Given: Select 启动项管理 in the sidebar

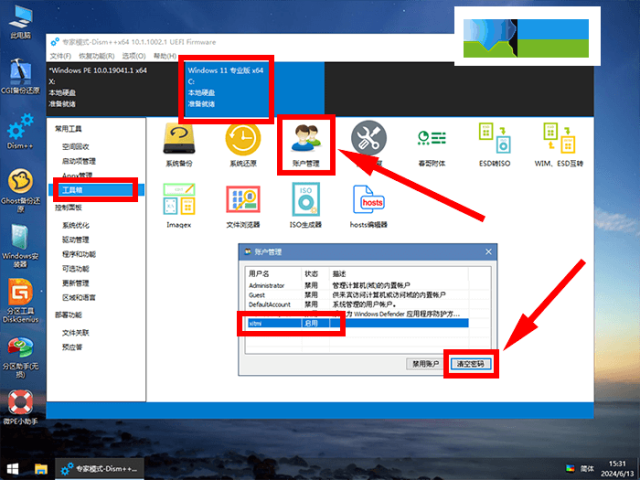Looking at the screenshot, I should coord(79,161).
